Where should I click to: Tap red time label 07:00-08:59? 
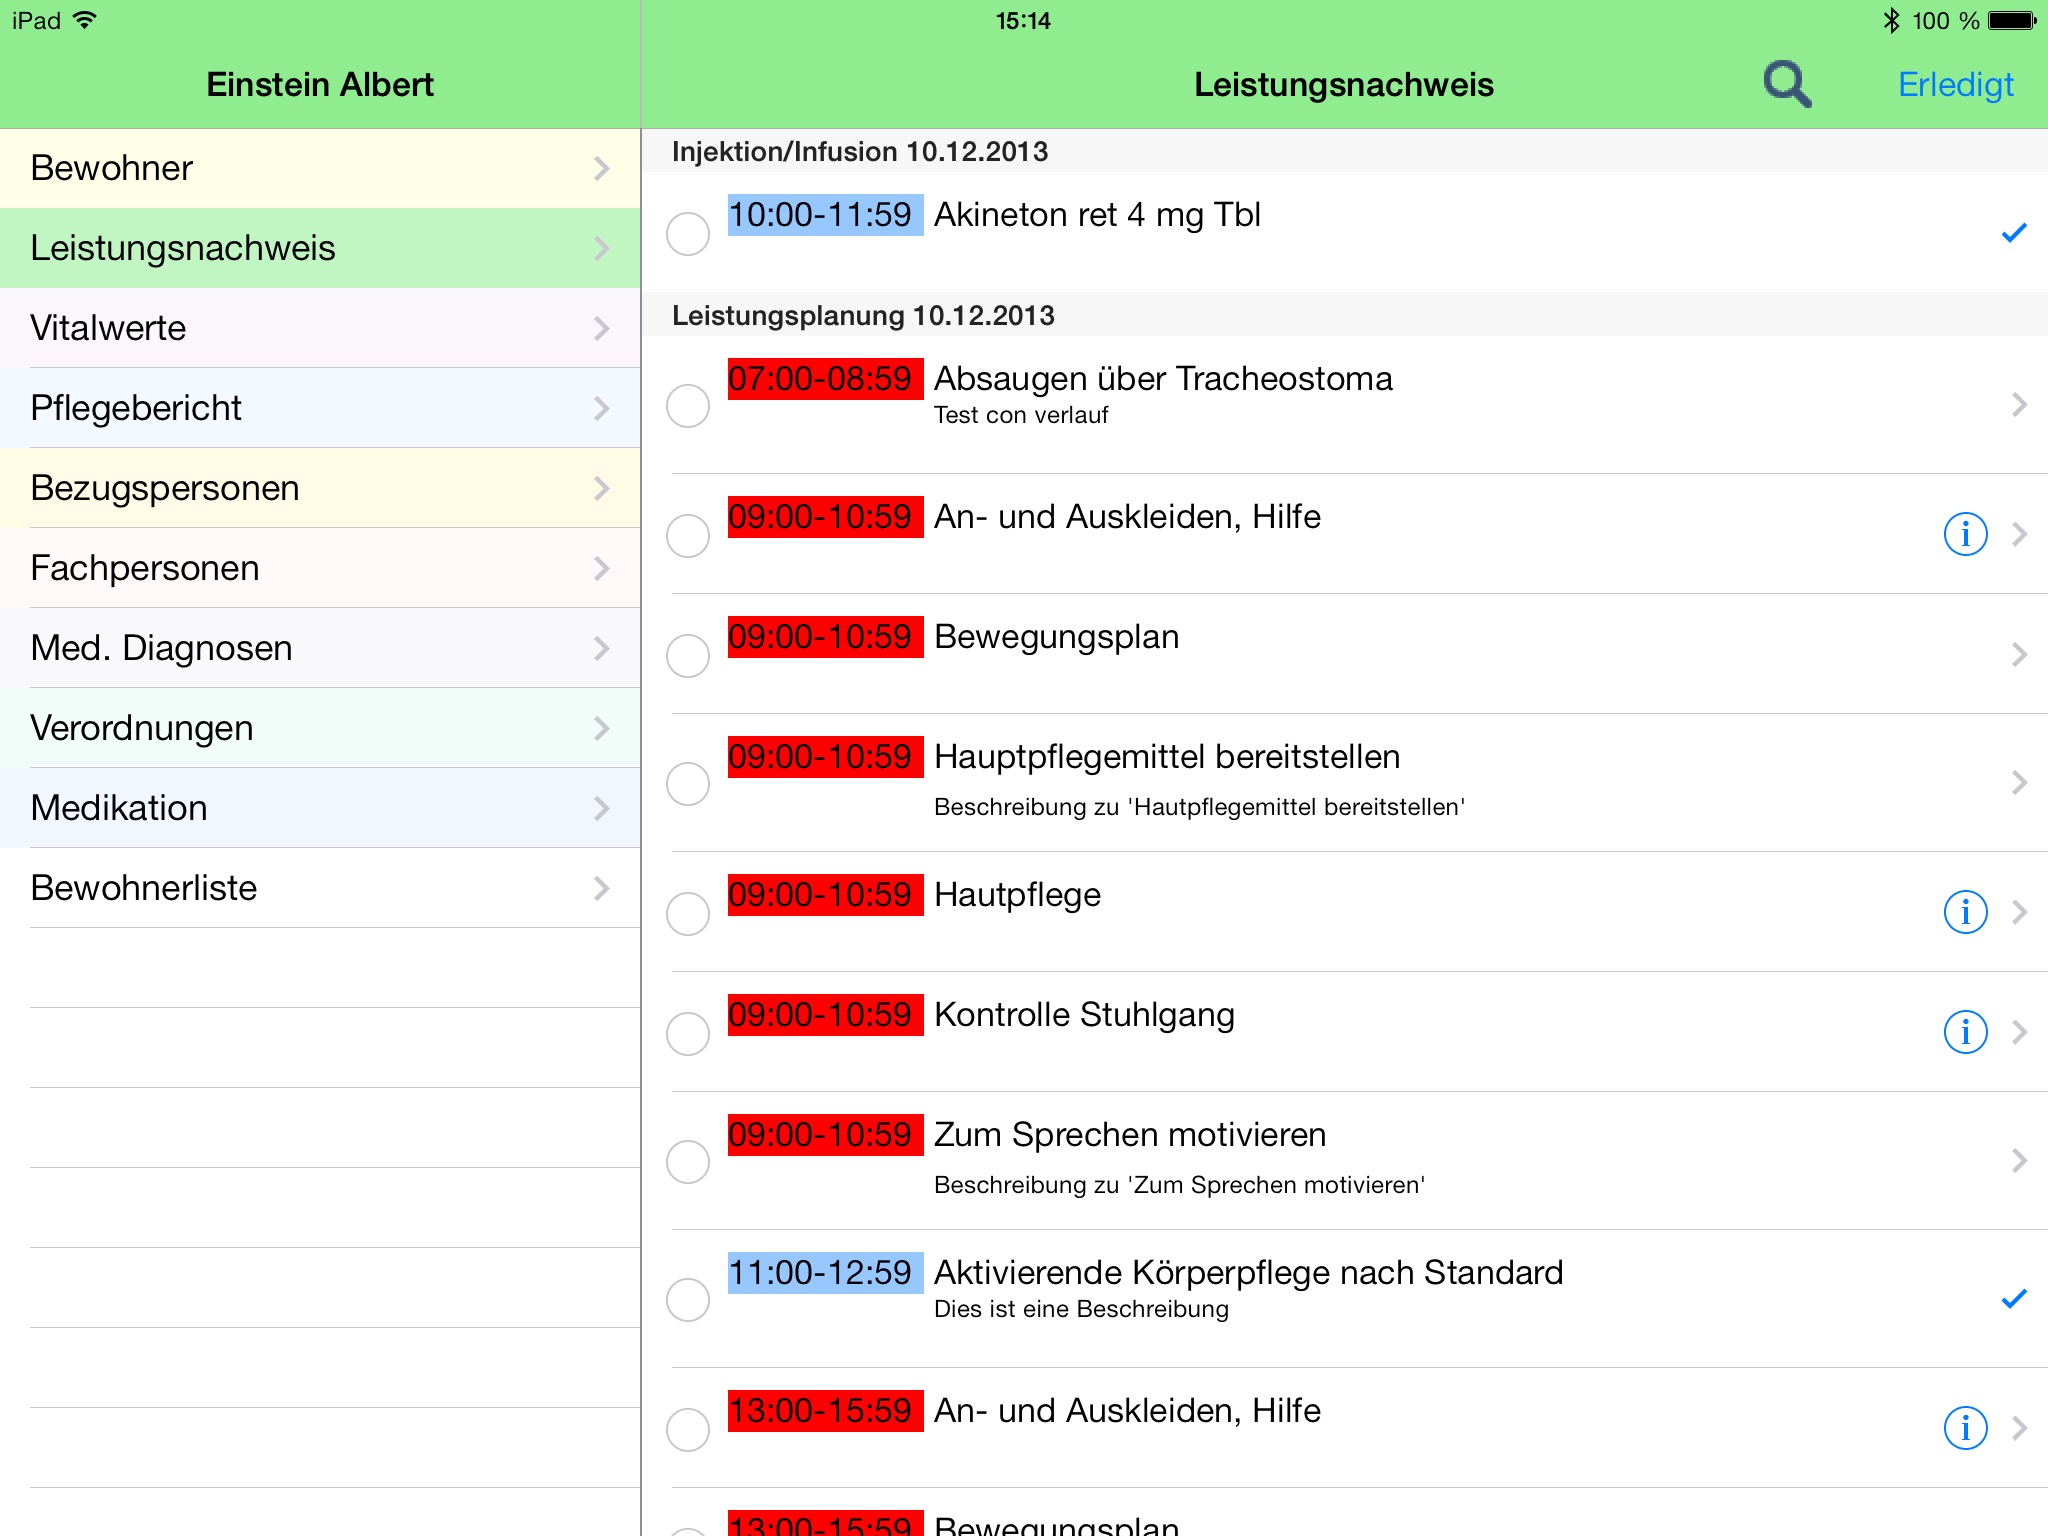point(825,379)
